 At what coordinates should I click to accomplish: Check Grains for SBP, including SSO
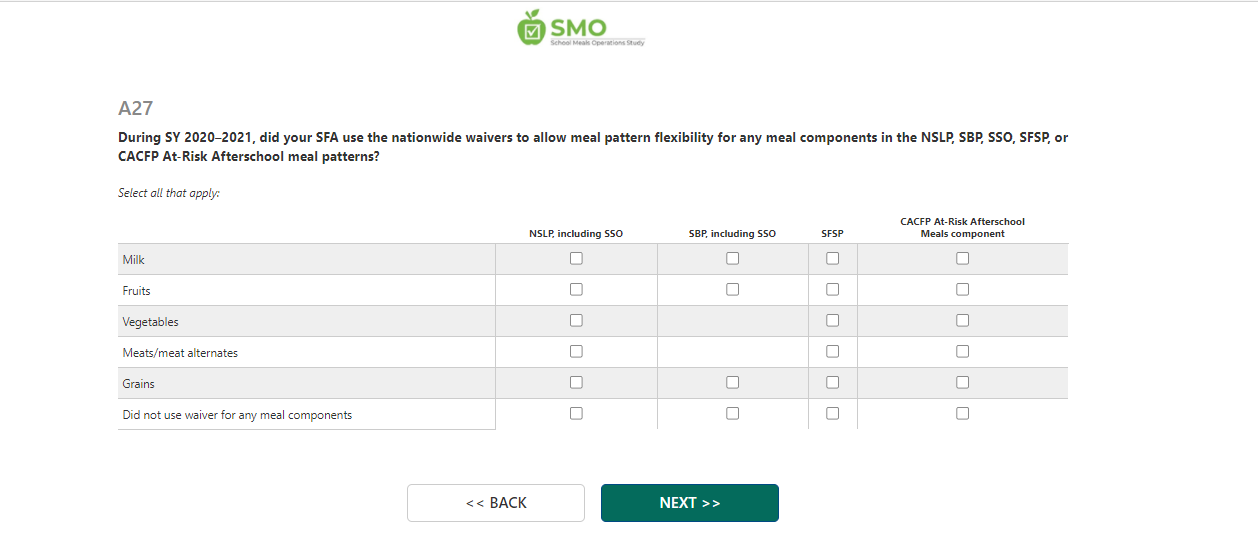point(733,383)
